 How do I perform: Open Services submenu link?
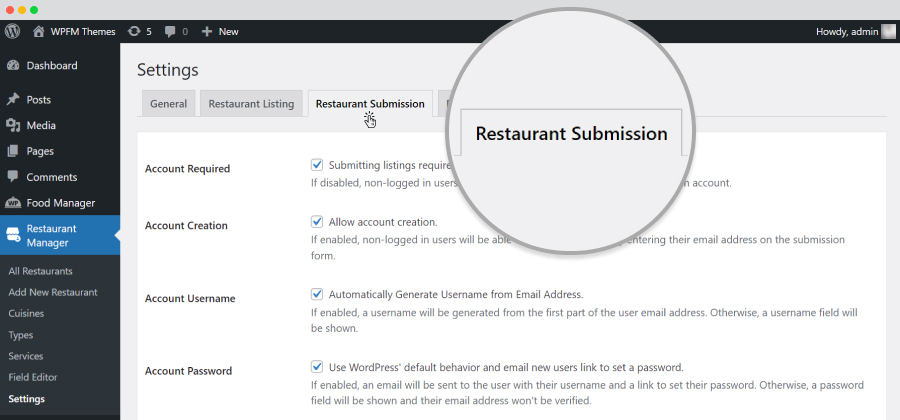tap(26, 356)
